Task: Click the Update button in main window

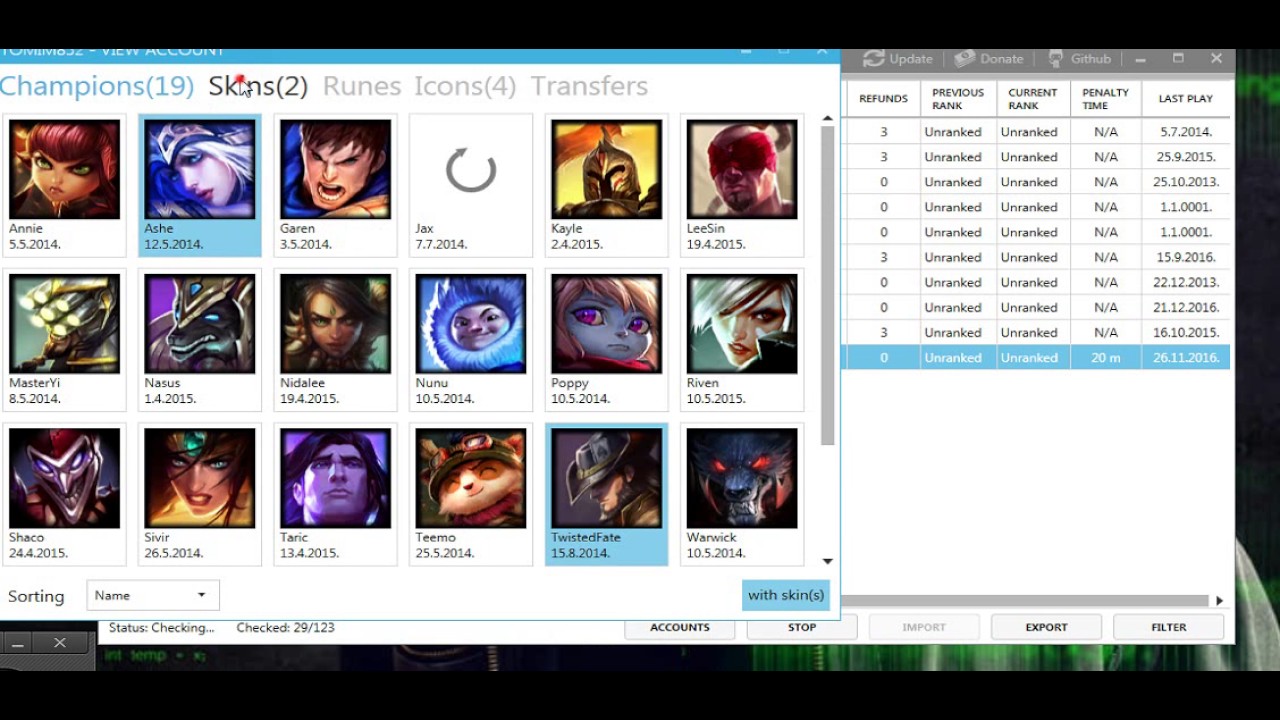Action: 898,59
